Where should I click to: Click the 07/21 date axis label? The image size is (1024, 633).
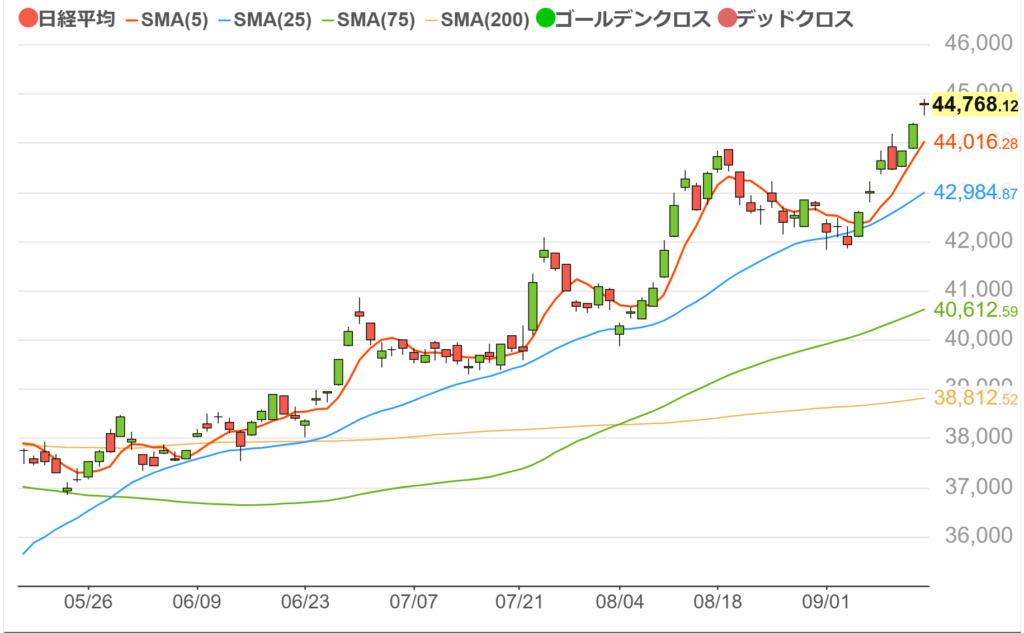click(x=520, y=603)
